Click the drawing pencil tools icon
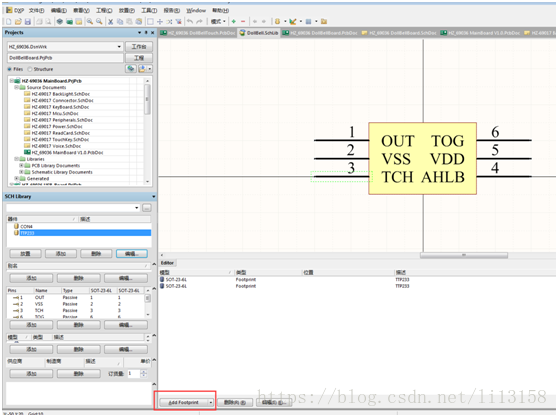Viewport: 558px width, 417px height. coord(293,22)
